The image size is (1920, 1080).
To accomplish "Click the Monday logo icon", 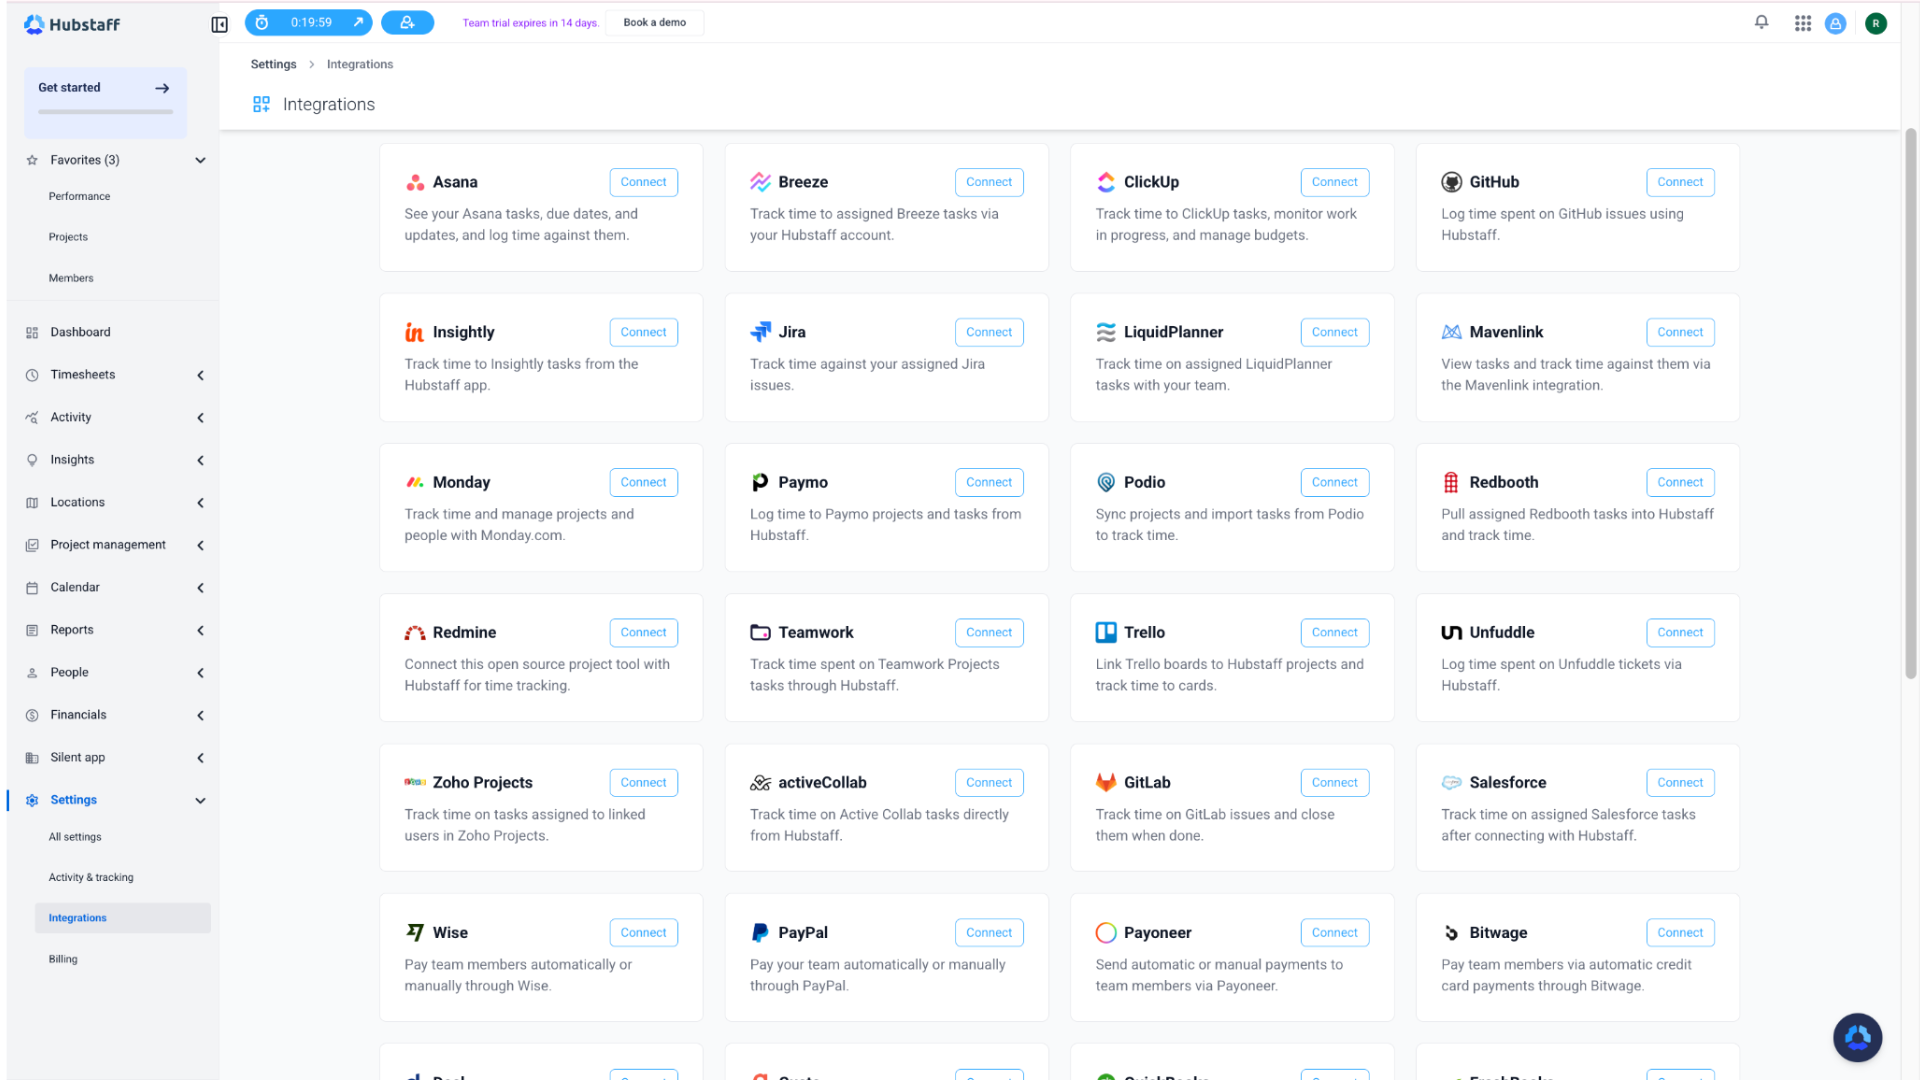I will pos(415,482).
